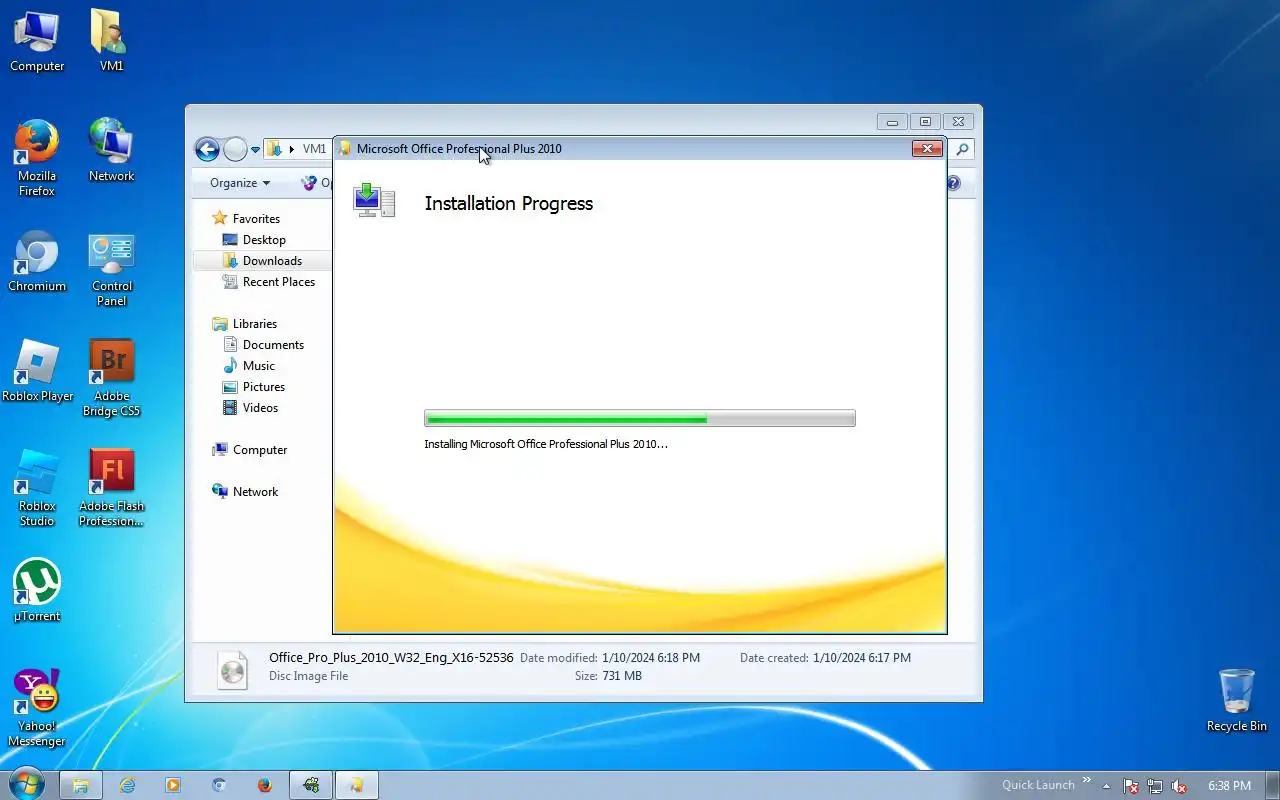Click the Explorer Forward navigation button
The height and width of the screenshot is (800, 1280).
(x=235, y=149)
